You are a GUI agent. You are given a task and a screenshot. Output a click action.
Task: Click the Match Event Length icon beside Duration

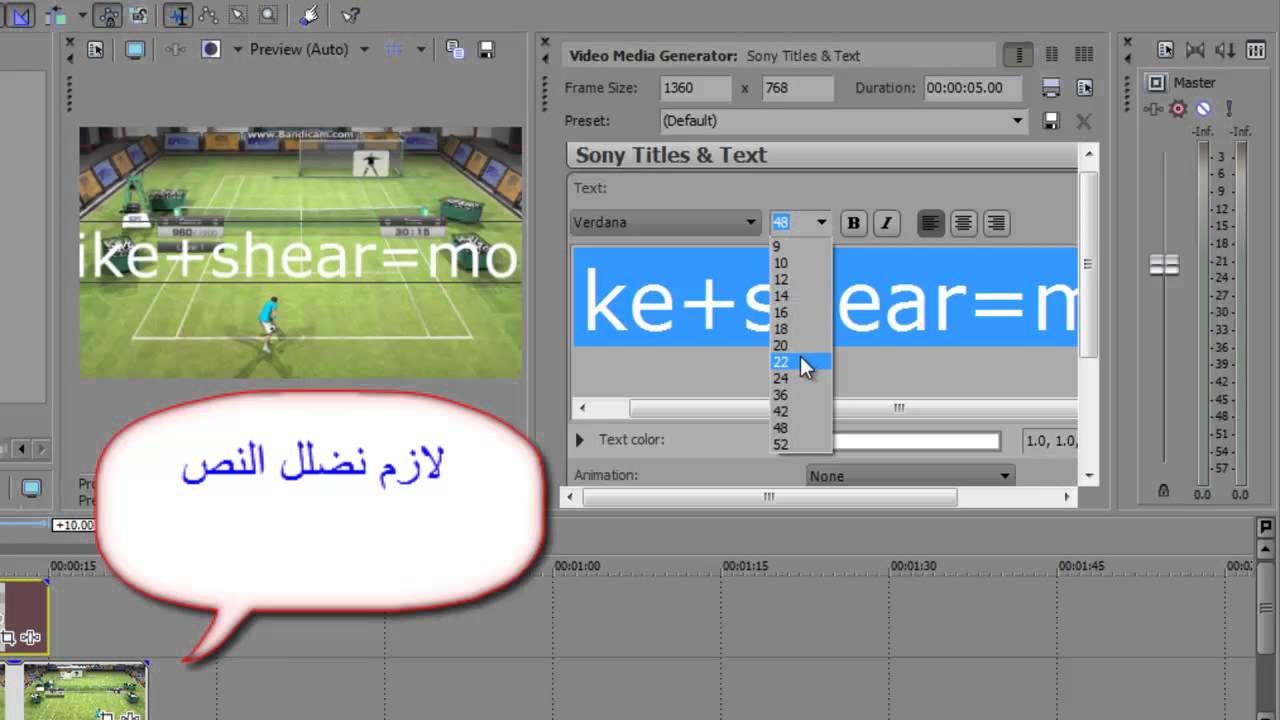1051,88
